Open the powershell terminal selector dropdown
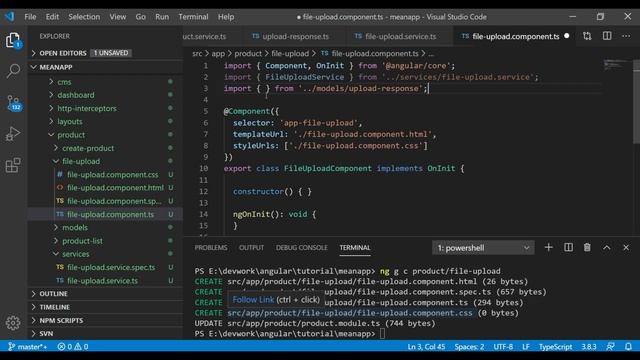This screenshot has height=360, width=640. (483, 248)
